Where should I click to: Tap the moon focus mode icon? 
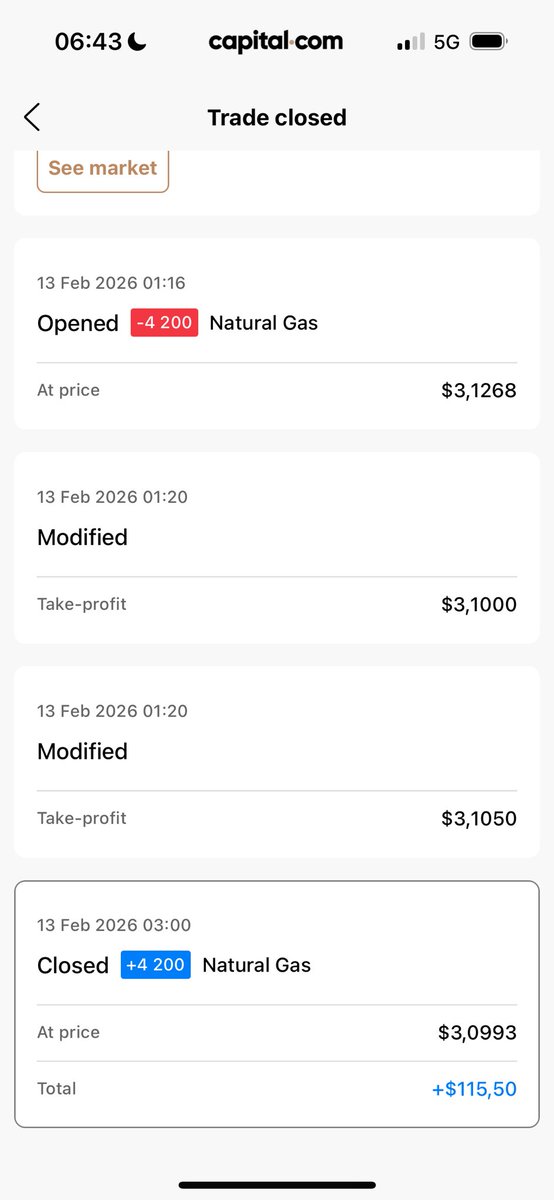(137, 42)
